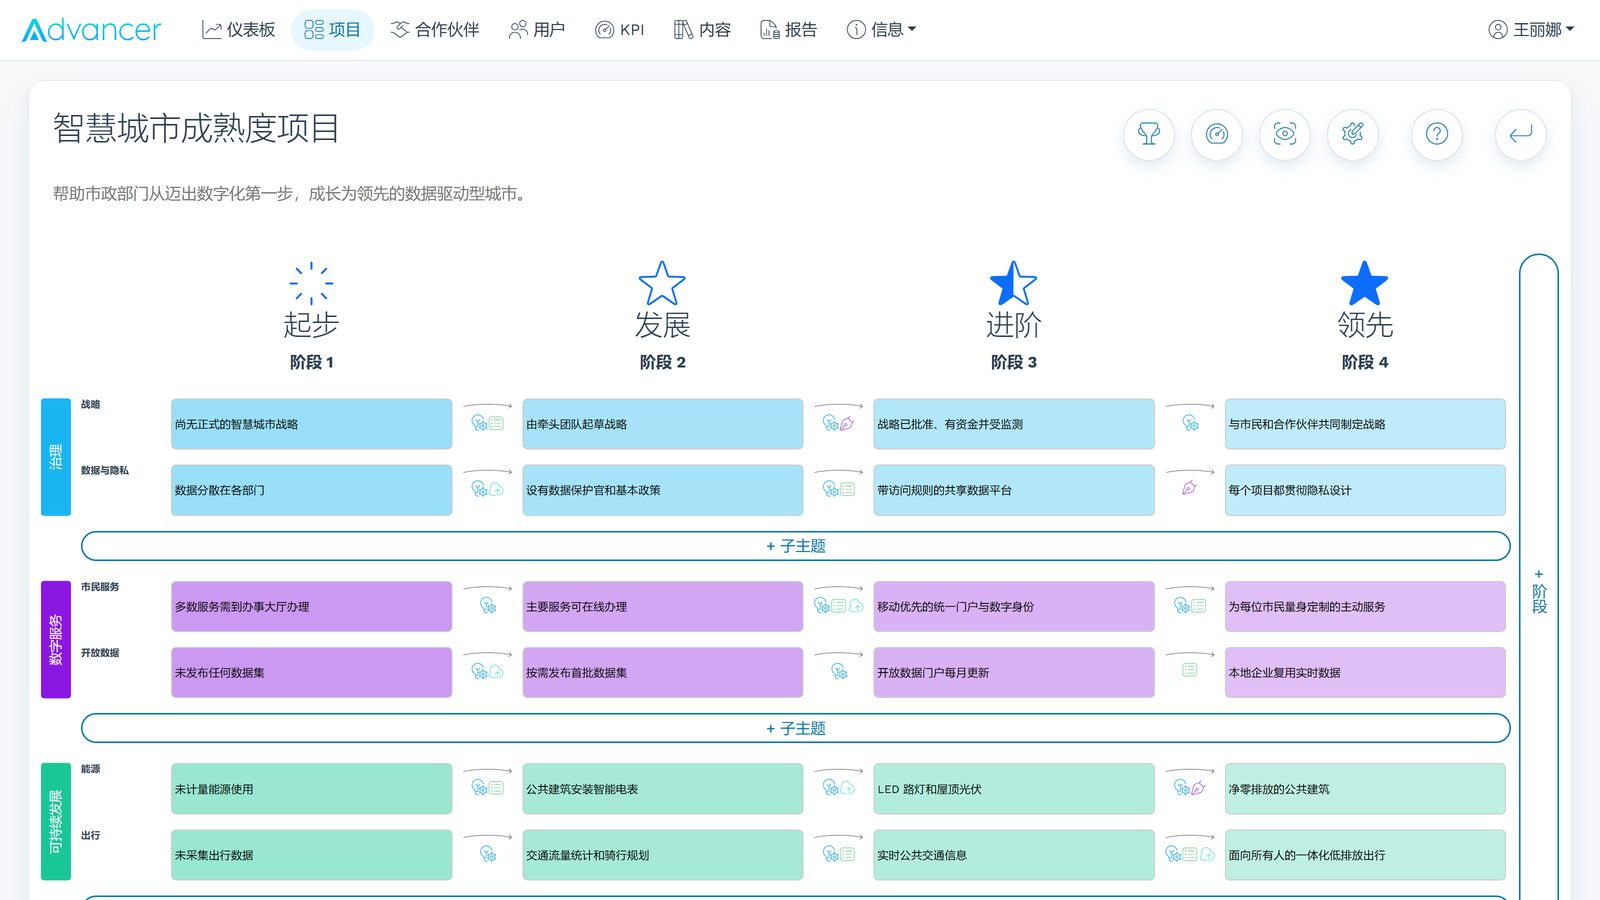Select the 项目 navigation tab

click(332, 30)
